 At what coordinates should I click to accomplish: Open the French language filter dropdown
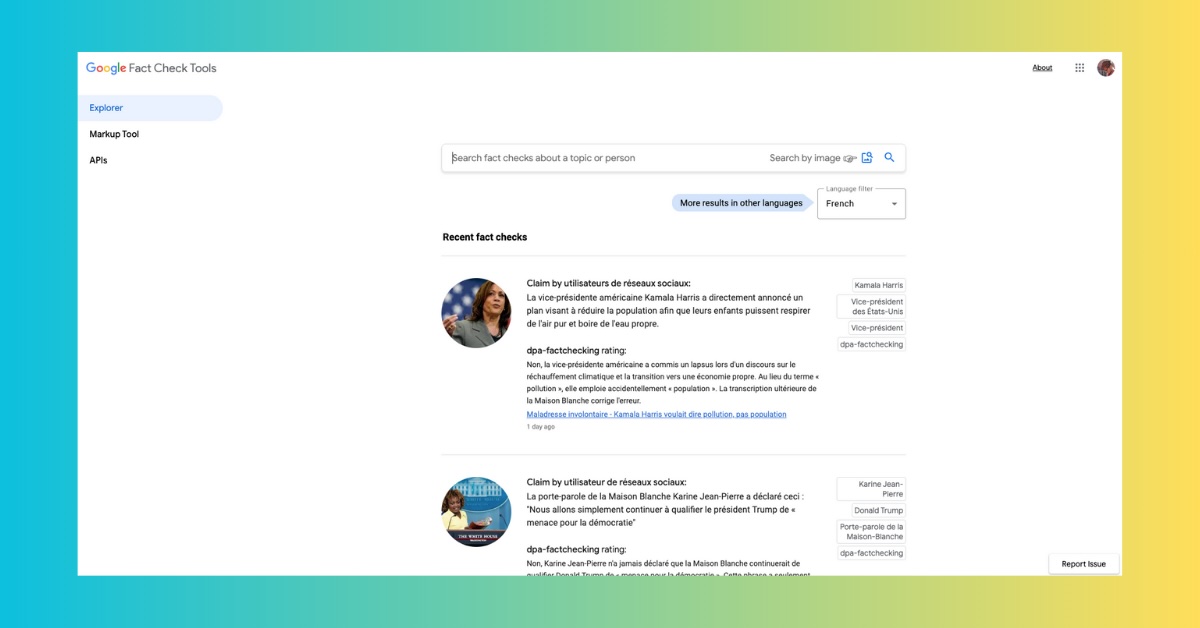(861, 203)
